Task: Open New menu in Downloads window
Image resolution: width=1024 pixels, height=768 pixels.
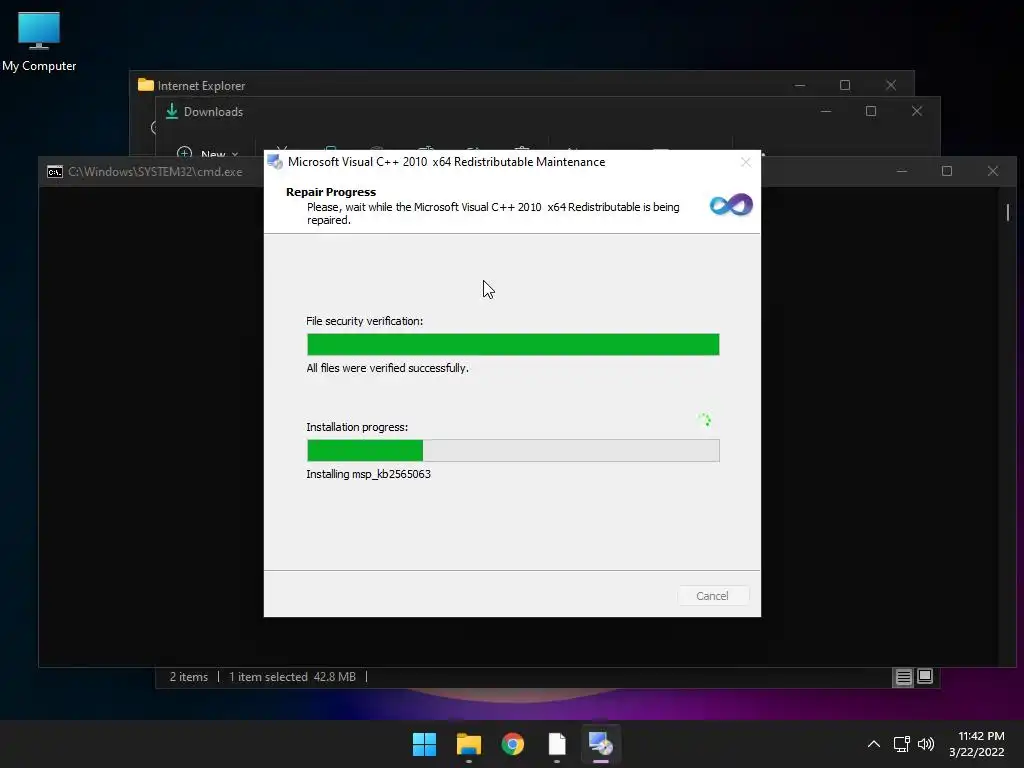Action: tap(209, 153)
